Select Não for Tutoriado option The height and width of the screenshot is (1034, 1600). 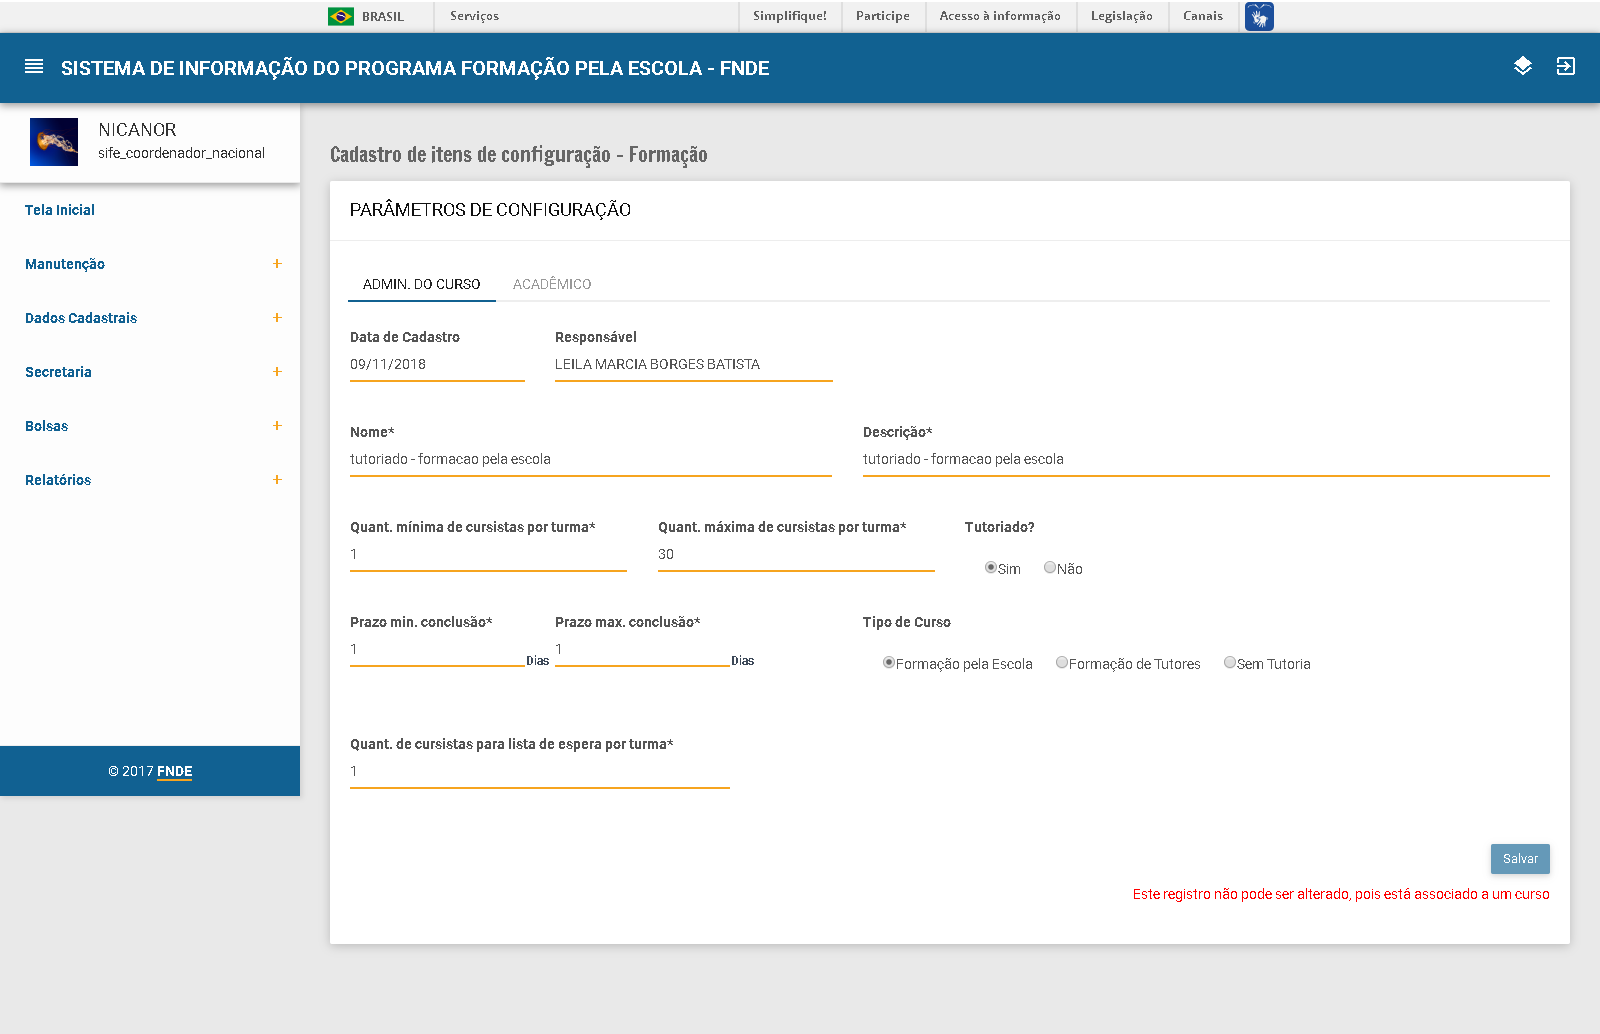[1050, 567]
